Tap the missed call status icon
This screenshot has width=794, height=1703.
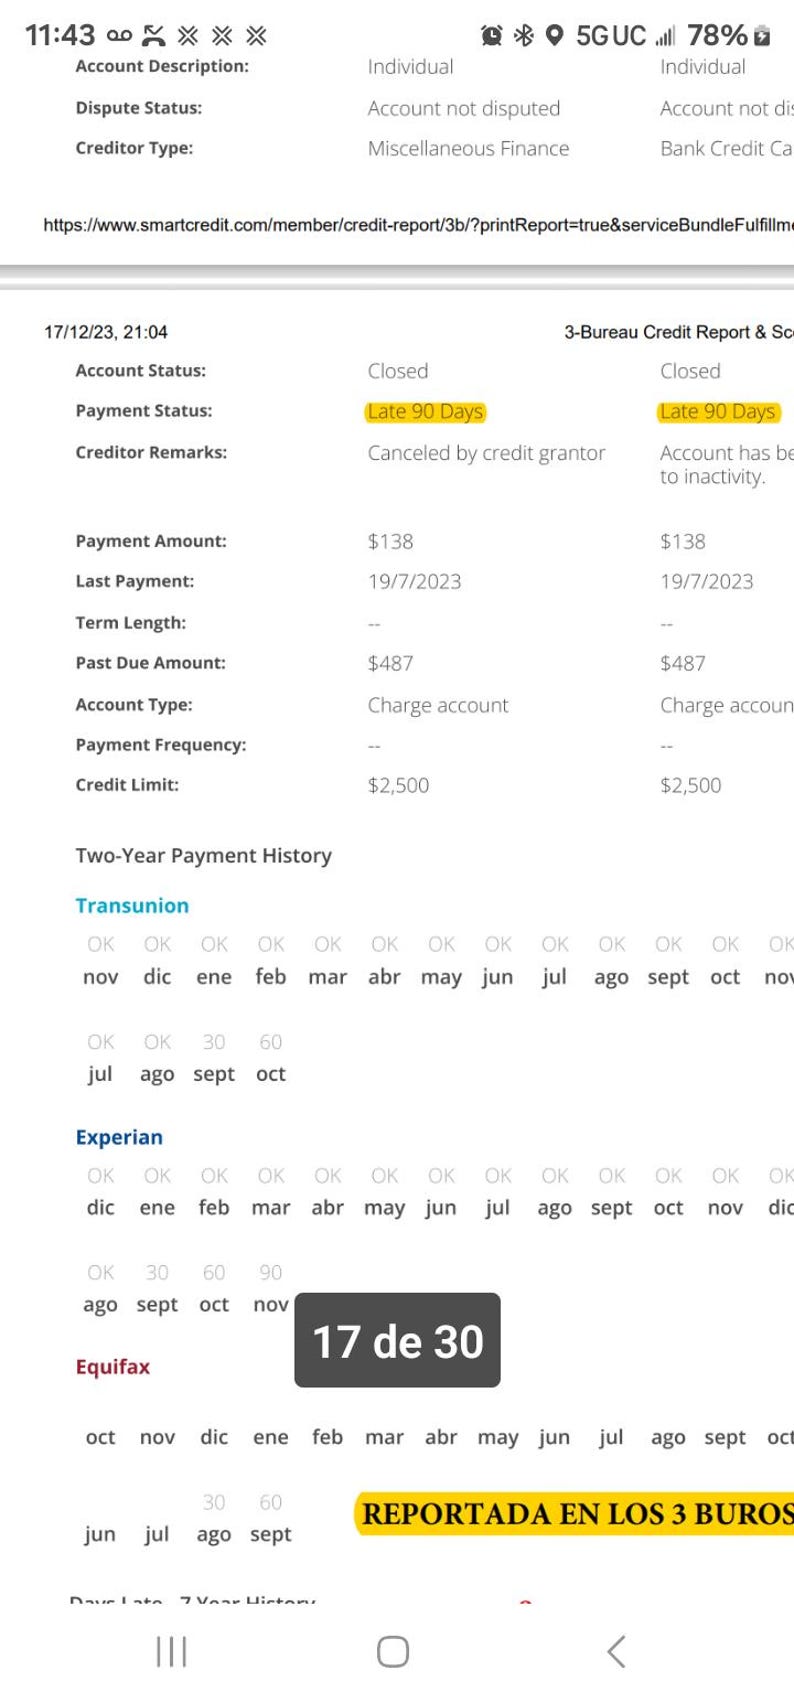point(153,36)
